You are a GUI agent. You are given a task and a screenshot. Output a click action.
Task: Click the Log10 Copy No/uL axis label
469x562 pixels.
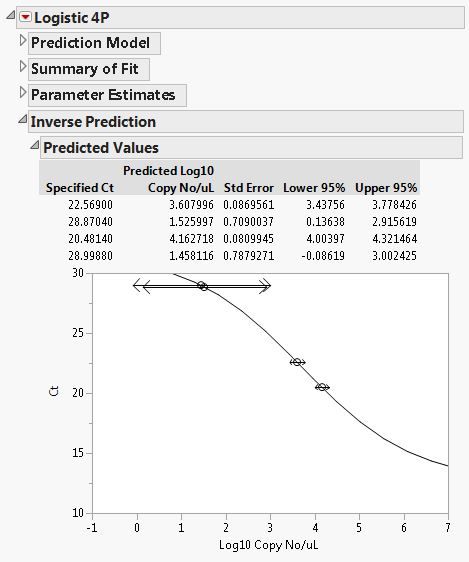coord(268,545)
